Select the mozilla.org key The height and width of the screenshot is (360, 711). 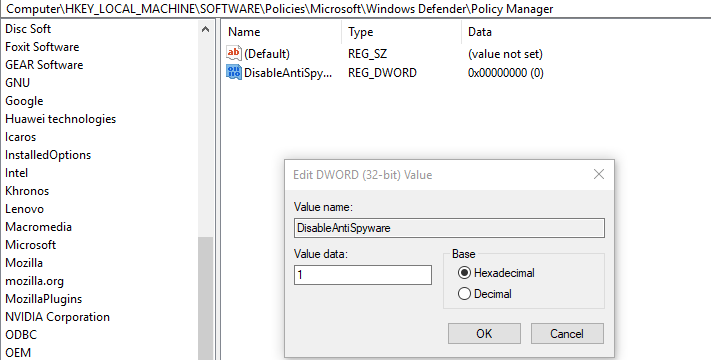(x=34, y=281)
